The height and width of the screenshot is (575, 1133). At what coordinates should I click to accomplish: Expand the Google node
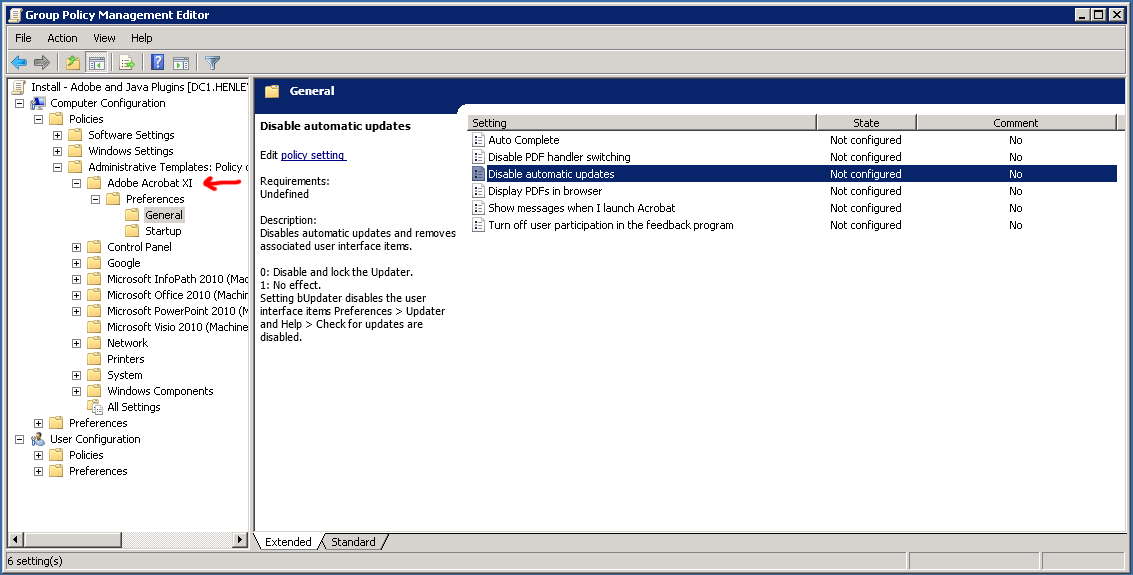(x=77, y=263)
